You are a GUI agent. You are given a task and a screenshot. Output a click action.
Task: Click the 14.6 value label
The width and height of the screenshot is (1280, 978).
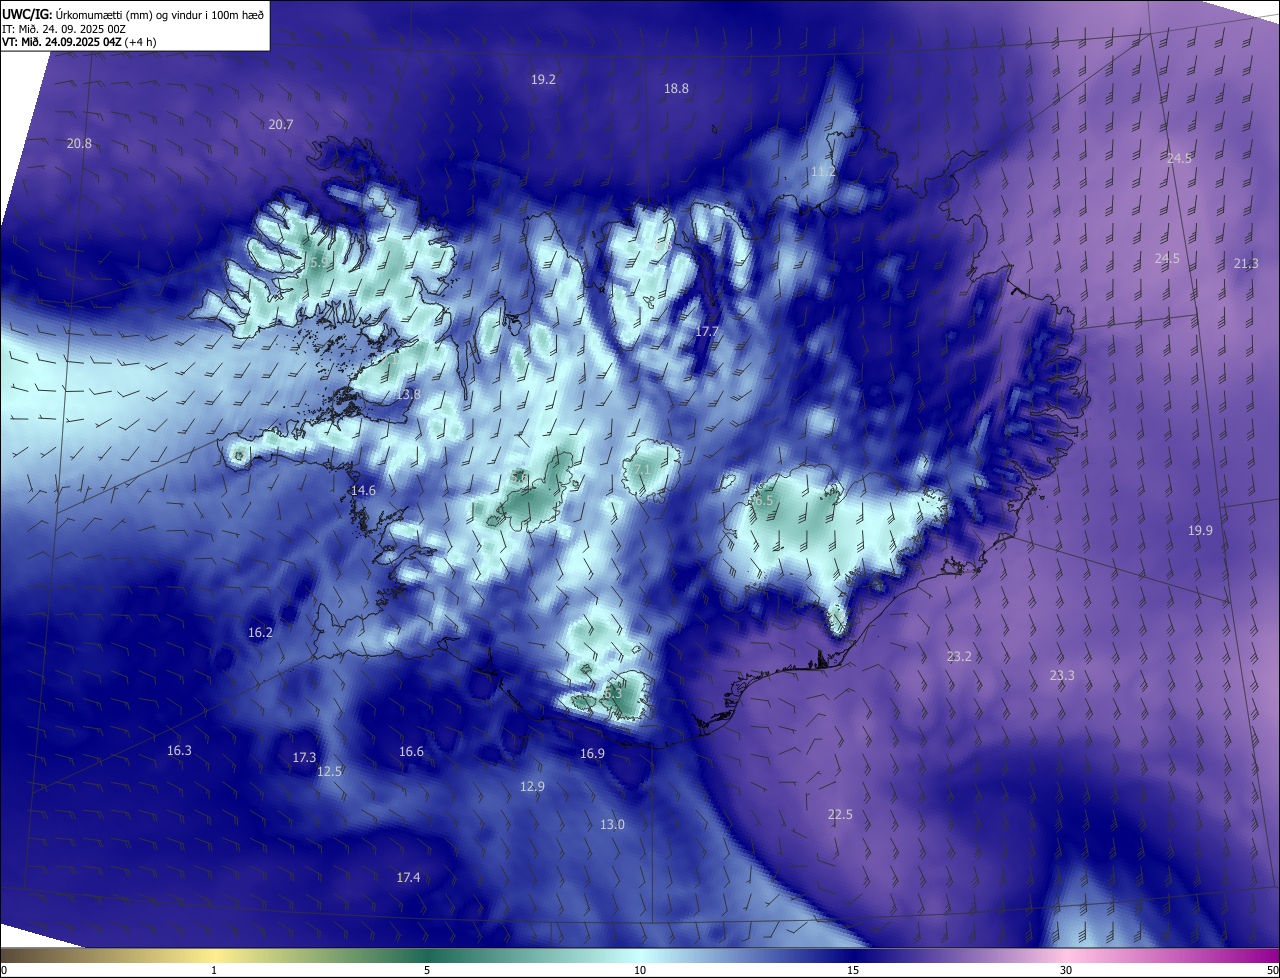[x=363, y=490]
